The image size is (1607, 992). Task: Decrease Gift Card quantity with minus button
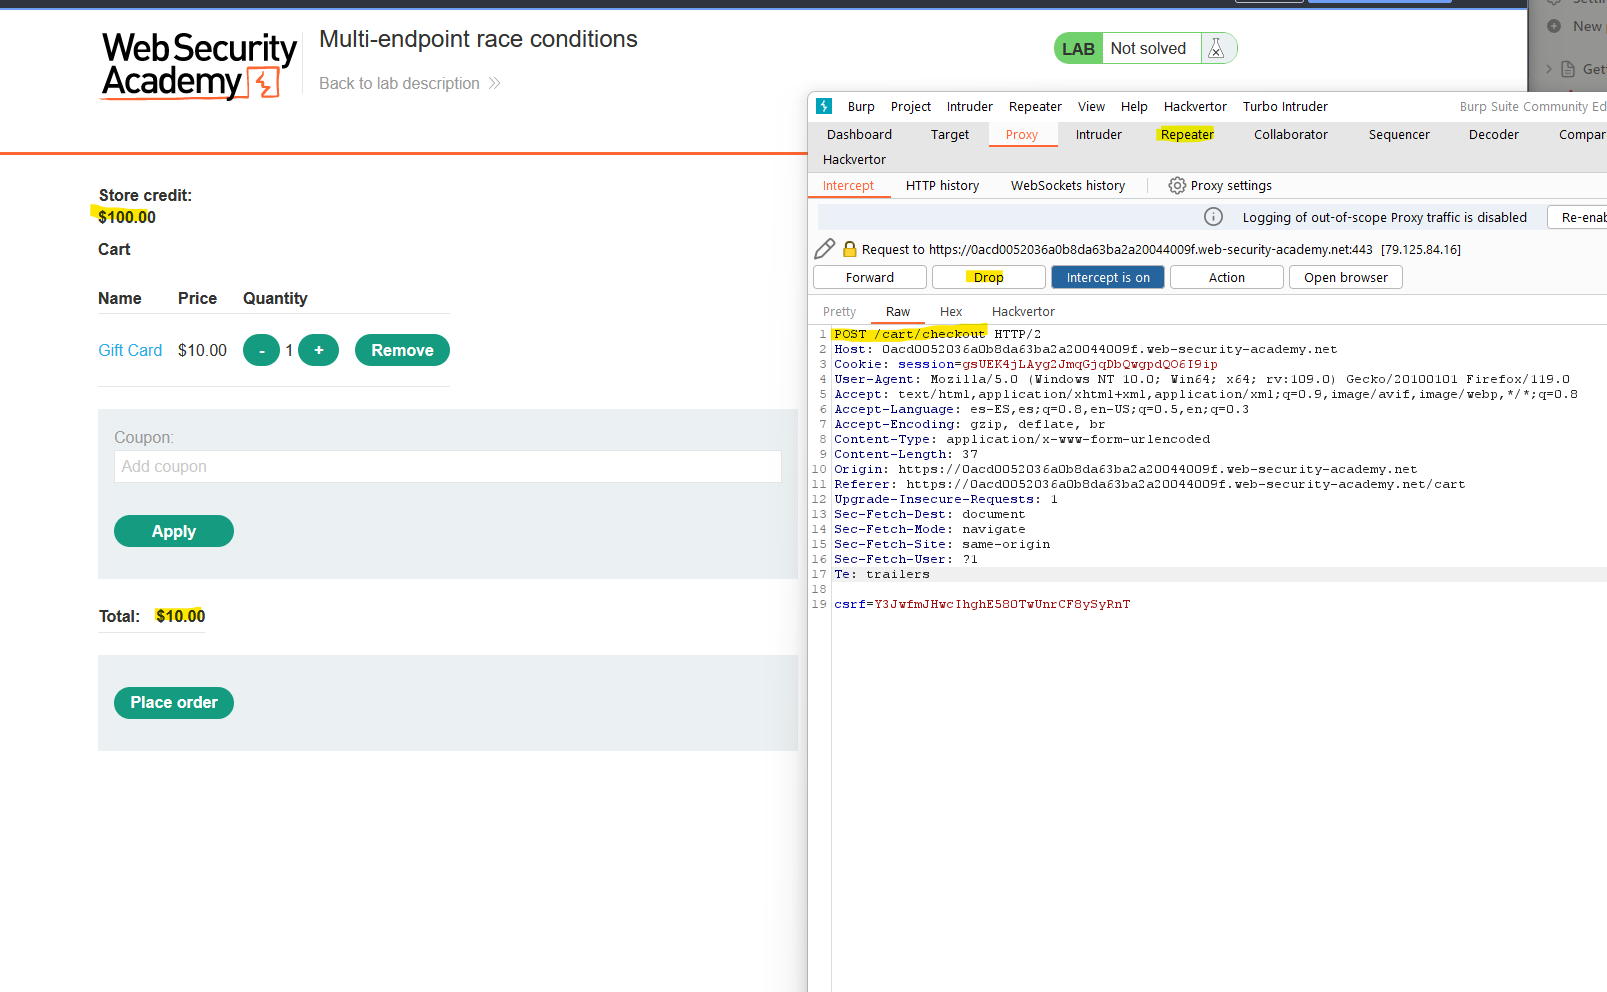point(262,350)
